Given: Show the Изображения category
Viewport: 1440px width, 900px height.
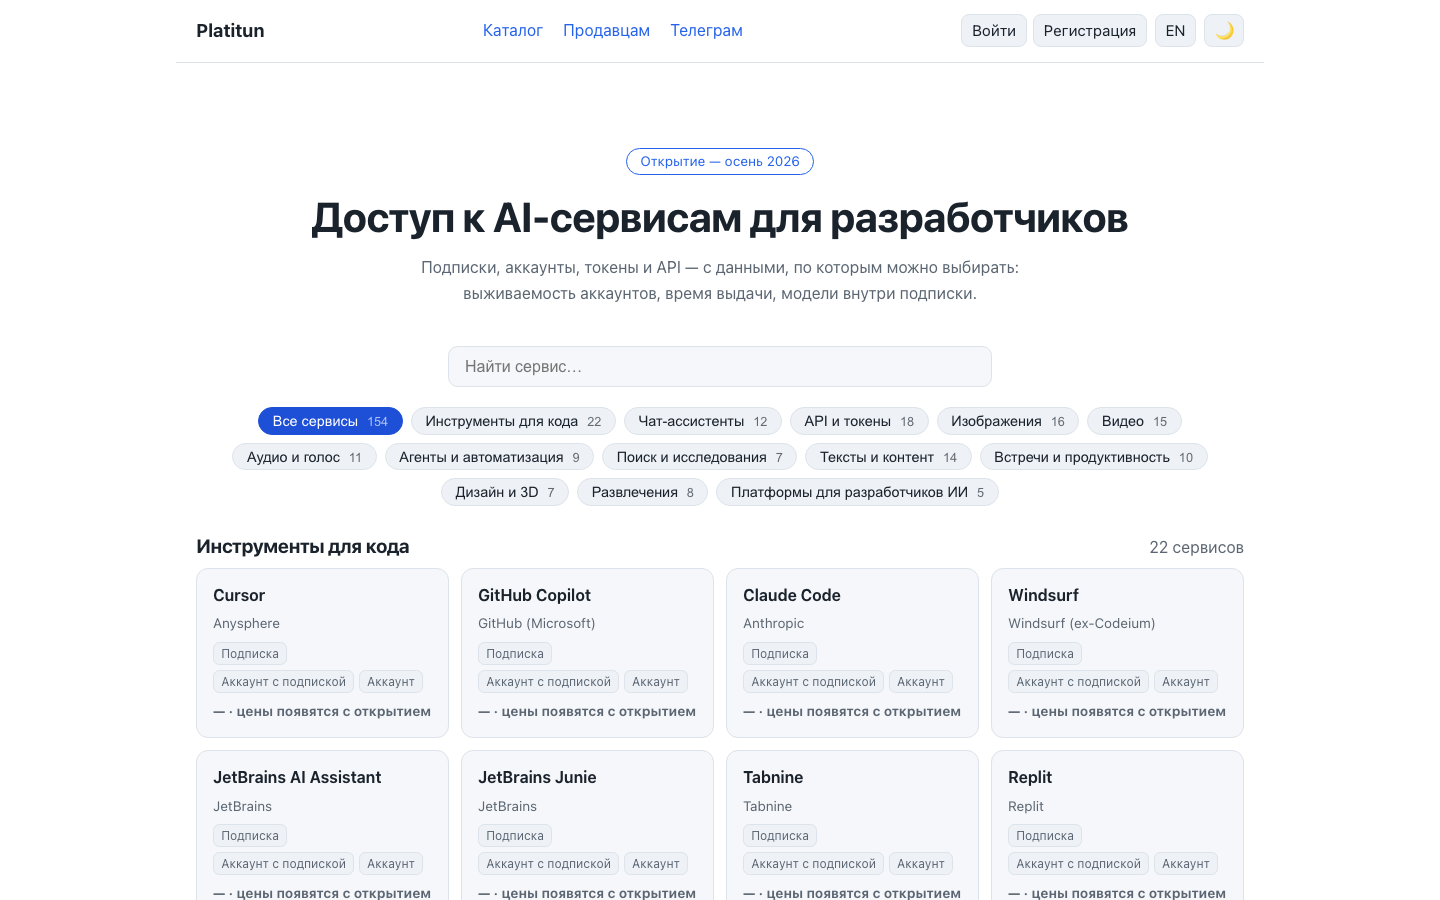Looking at the screenshot, I should pyautogui.click(x=1008, y=421).
